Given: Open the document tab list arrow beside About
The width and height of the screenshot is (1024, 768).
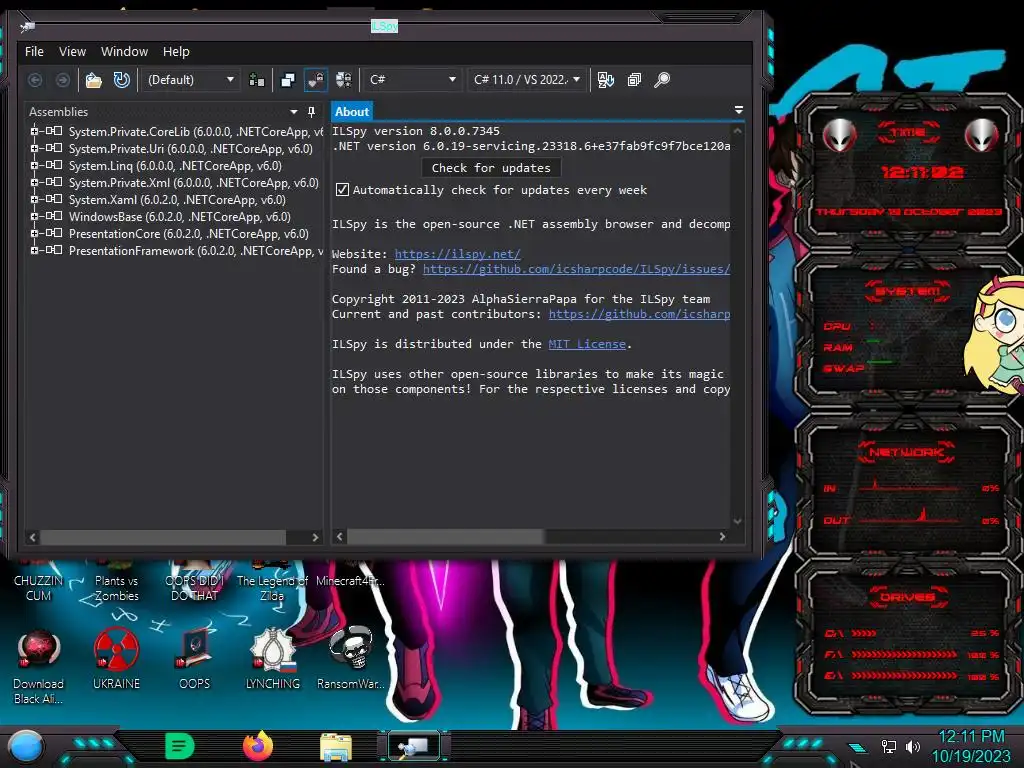Looking at the screenshot, I should pyautogui.click(x=739, y=110).
